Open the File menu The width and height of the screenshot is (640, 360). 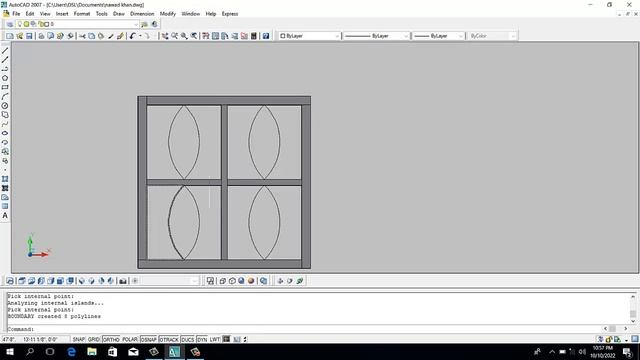tap(16, 14)
